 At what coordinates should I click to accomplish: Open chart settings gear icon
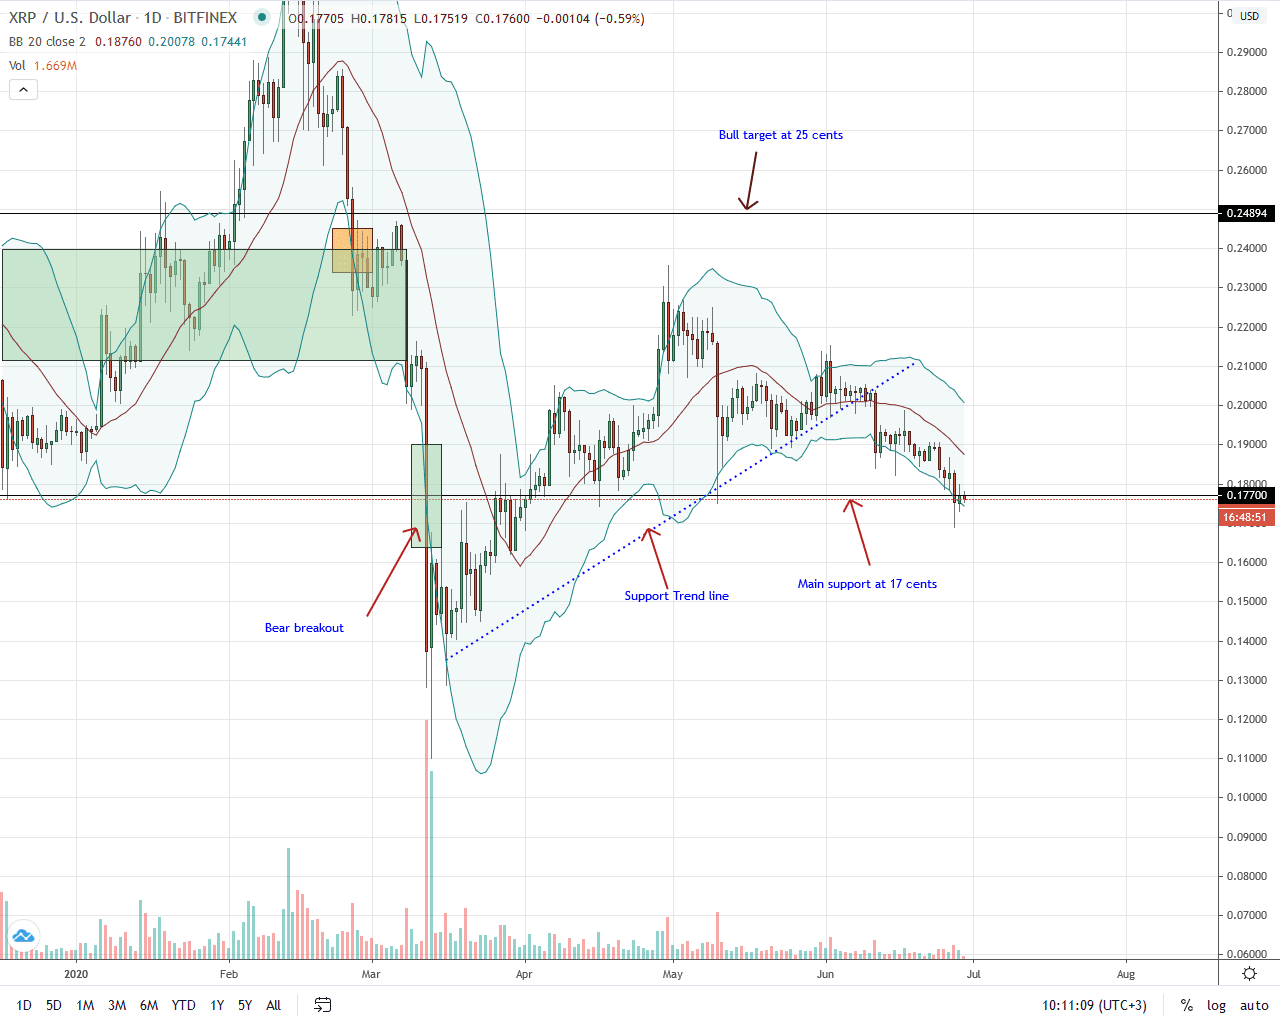click(1249, 973)
